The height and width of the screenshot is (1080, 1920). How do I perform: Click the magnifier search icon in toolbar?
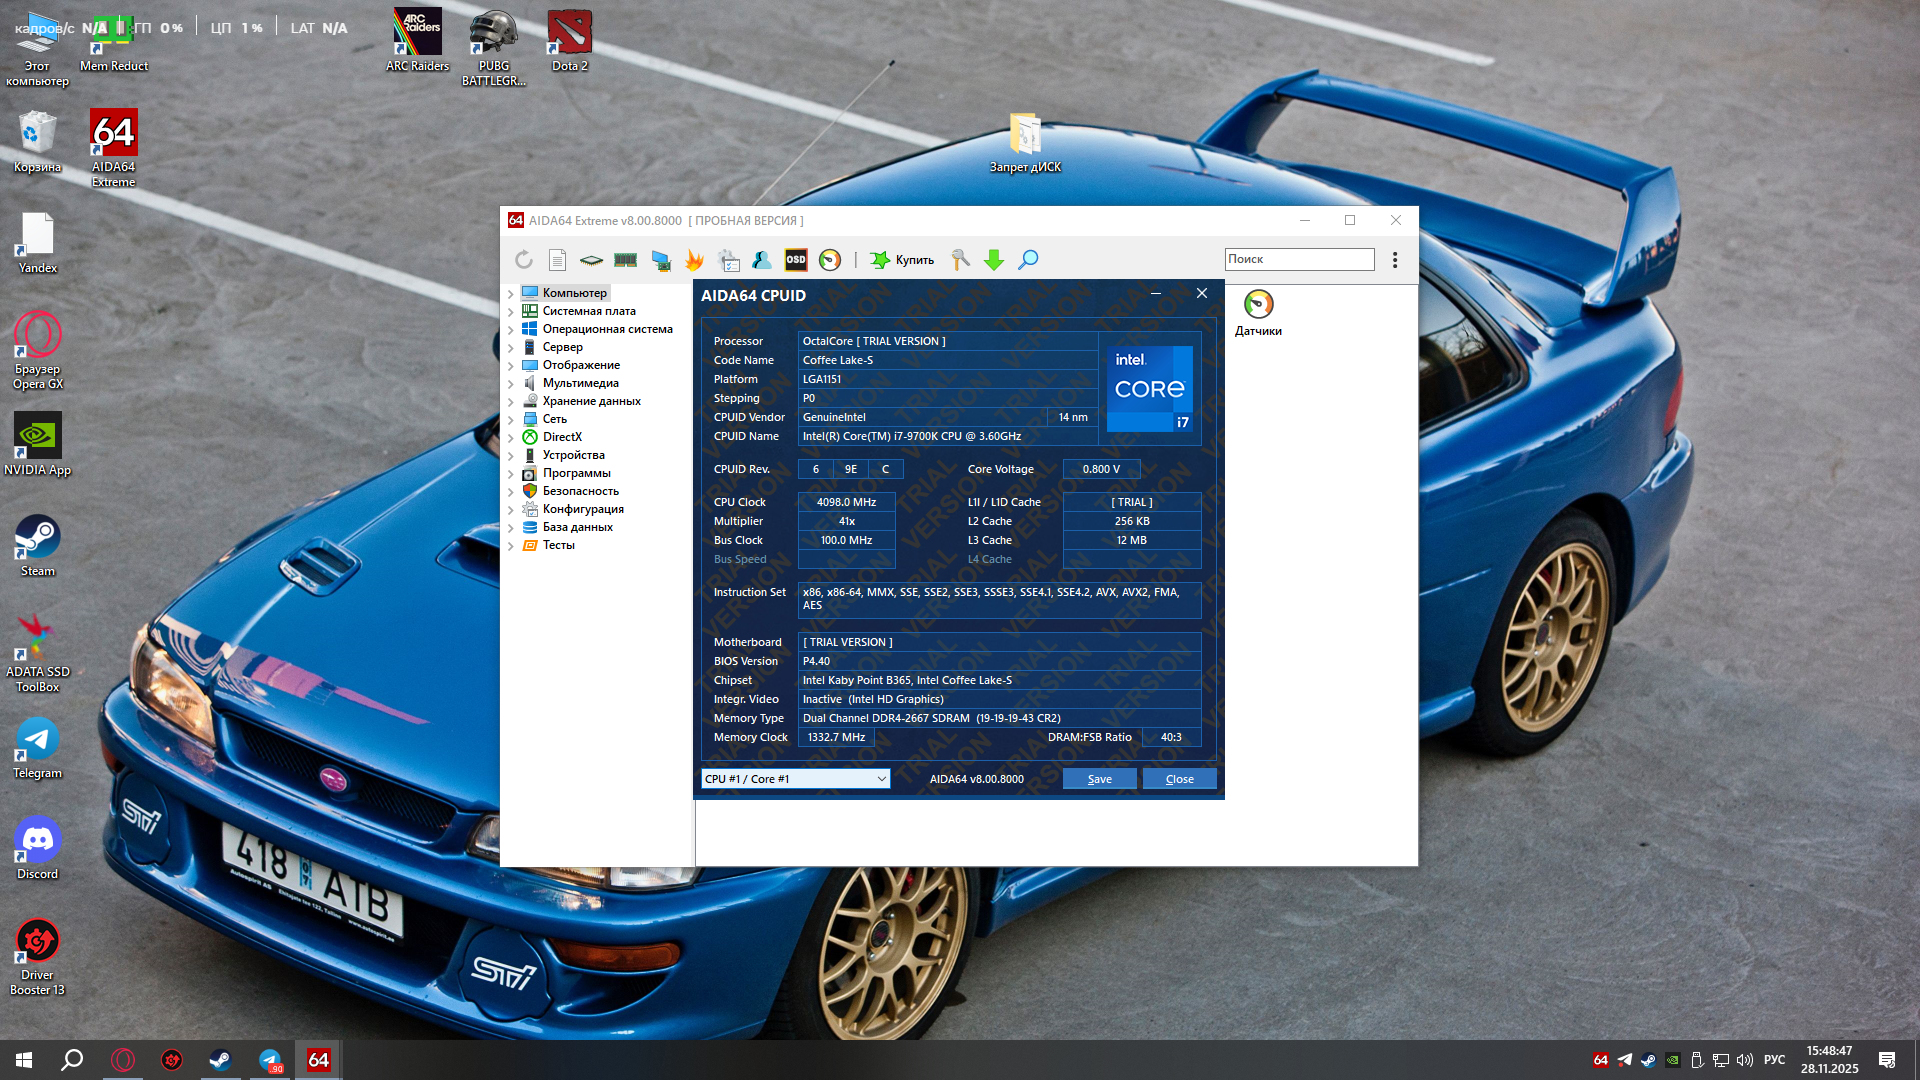pos(1028,260)
